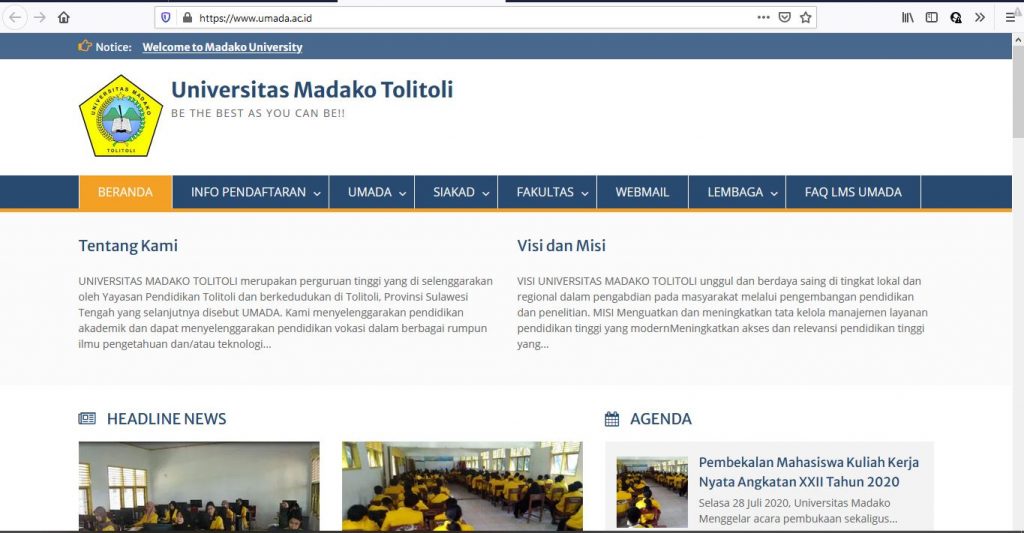This screenshot has width=1024, height=533.
Task: Open the FAQ LMS UMADA menu item
Action: click(x=853, y=192)
